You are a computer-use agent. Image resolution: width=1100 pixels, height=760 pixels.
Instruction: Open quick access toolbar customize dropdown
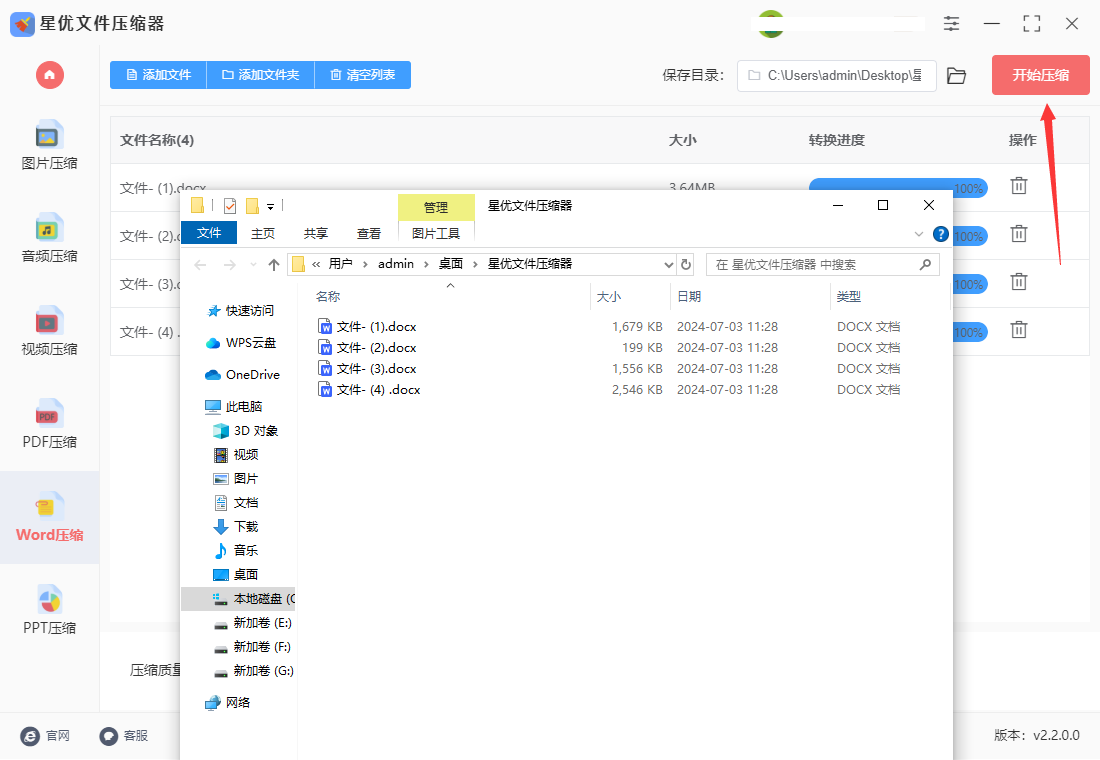click(271, 206)
